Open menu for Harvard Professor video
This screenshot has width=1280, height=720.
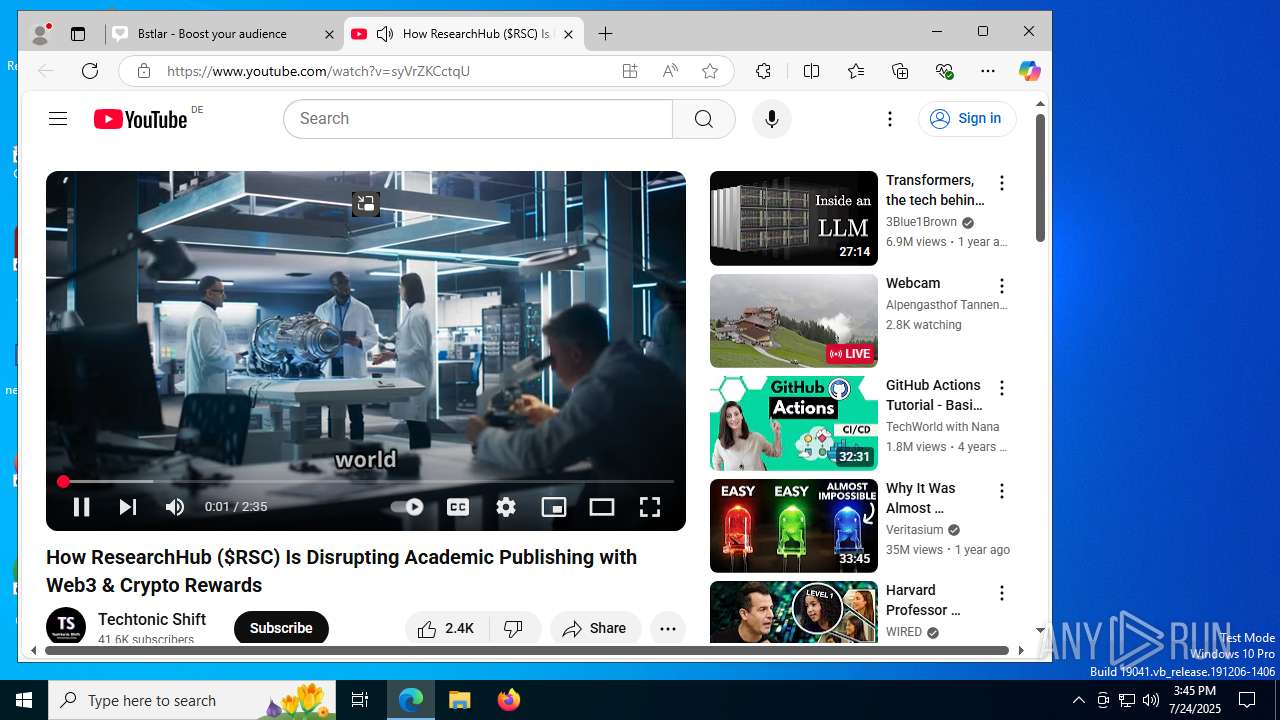point(1001,593)
